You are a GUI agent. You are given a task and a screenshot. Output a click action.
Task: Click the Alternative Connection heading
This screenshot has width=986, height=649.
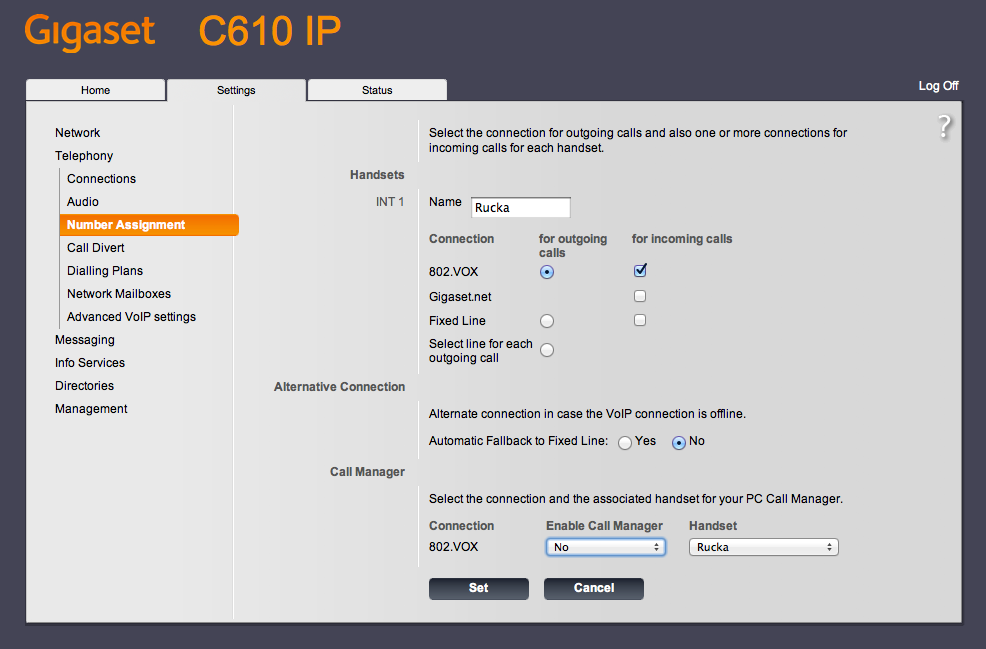(x=340, y=387)
